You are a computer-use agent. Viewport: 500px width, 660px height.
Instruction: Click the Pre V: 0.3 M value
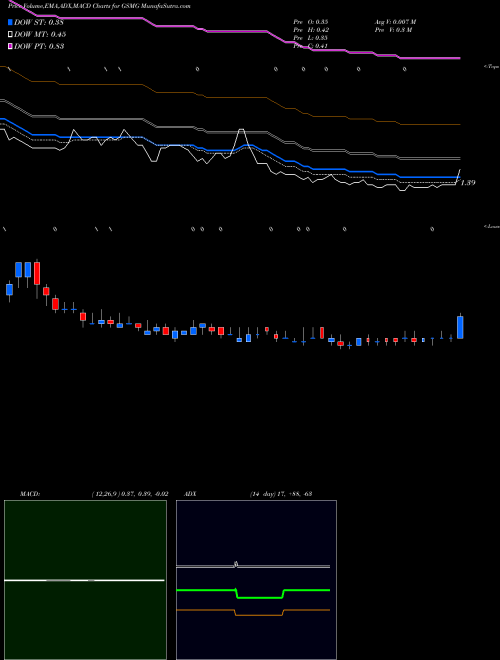pos(393,30)
